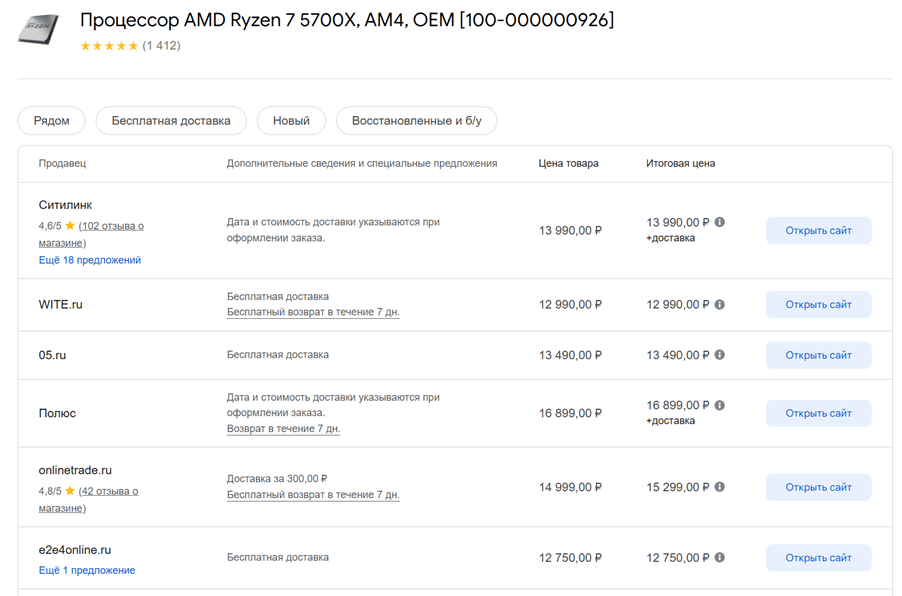Viewport: 902px width, 596px height.
Task: Open Ситилинк 102 отзыва о магазине link
Action: coord(110,226)
